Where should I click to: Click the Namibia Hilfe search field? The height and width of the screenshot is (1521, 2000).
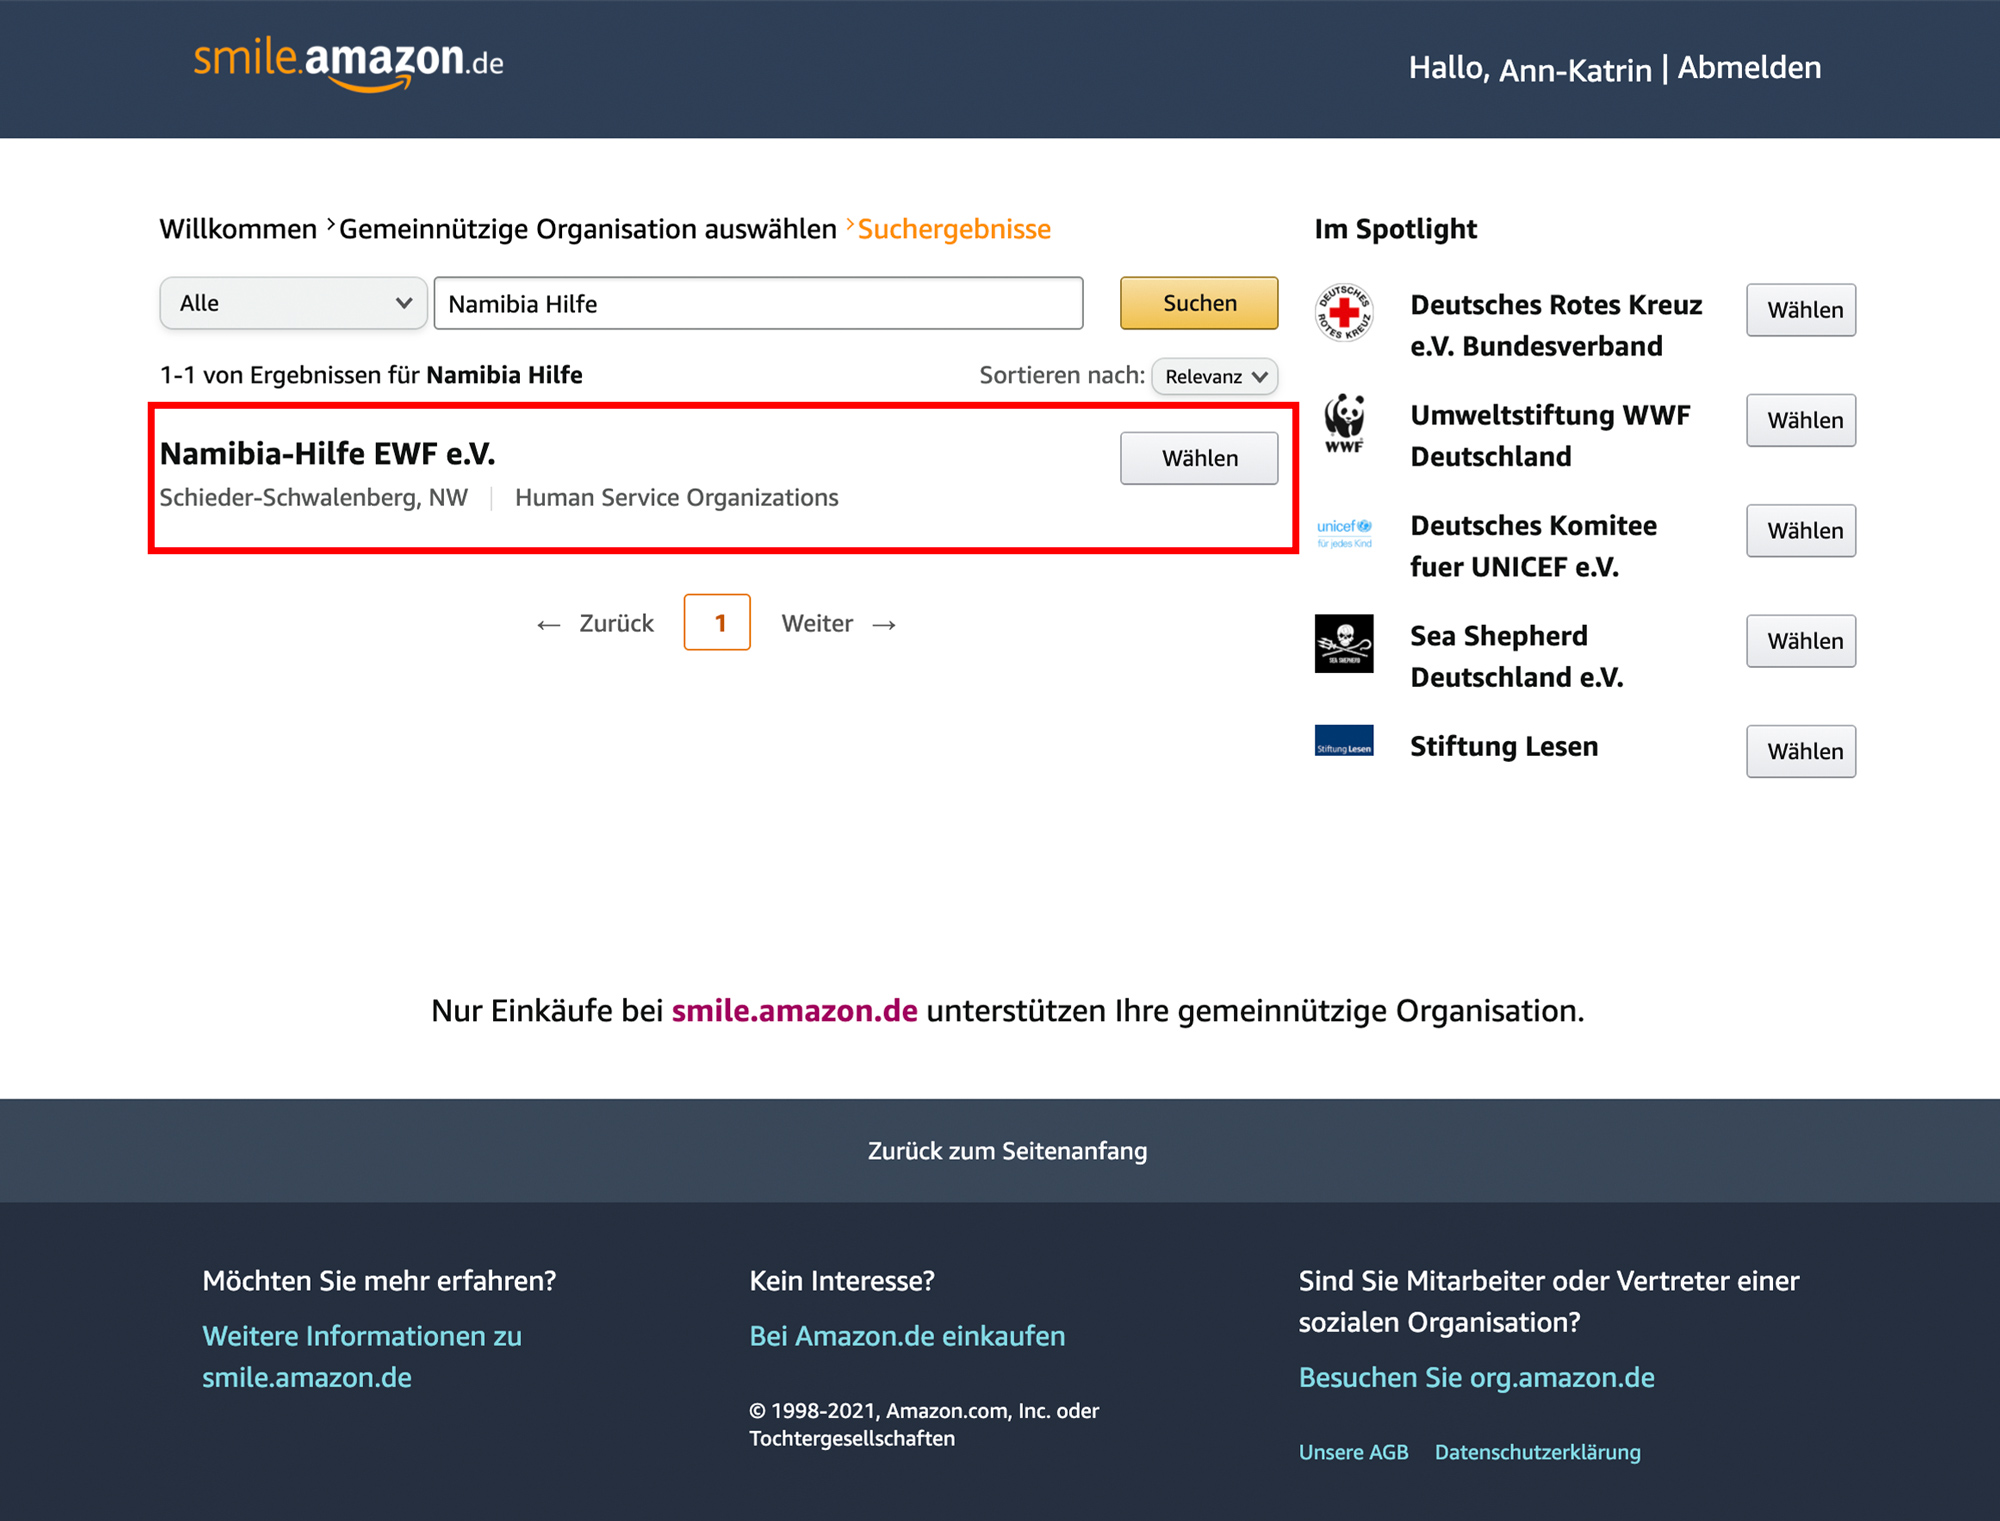[x=758, y=303]
